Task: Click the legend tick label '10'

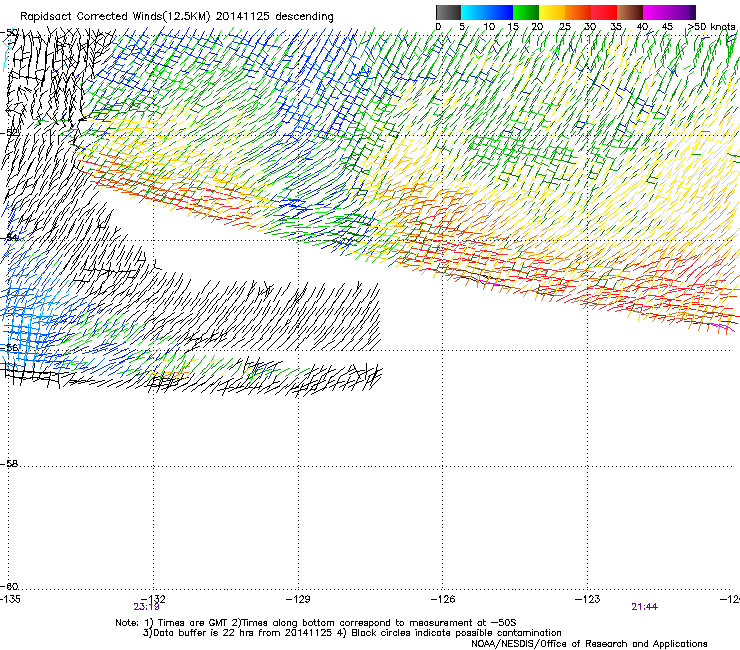Action: click(489, 27)
